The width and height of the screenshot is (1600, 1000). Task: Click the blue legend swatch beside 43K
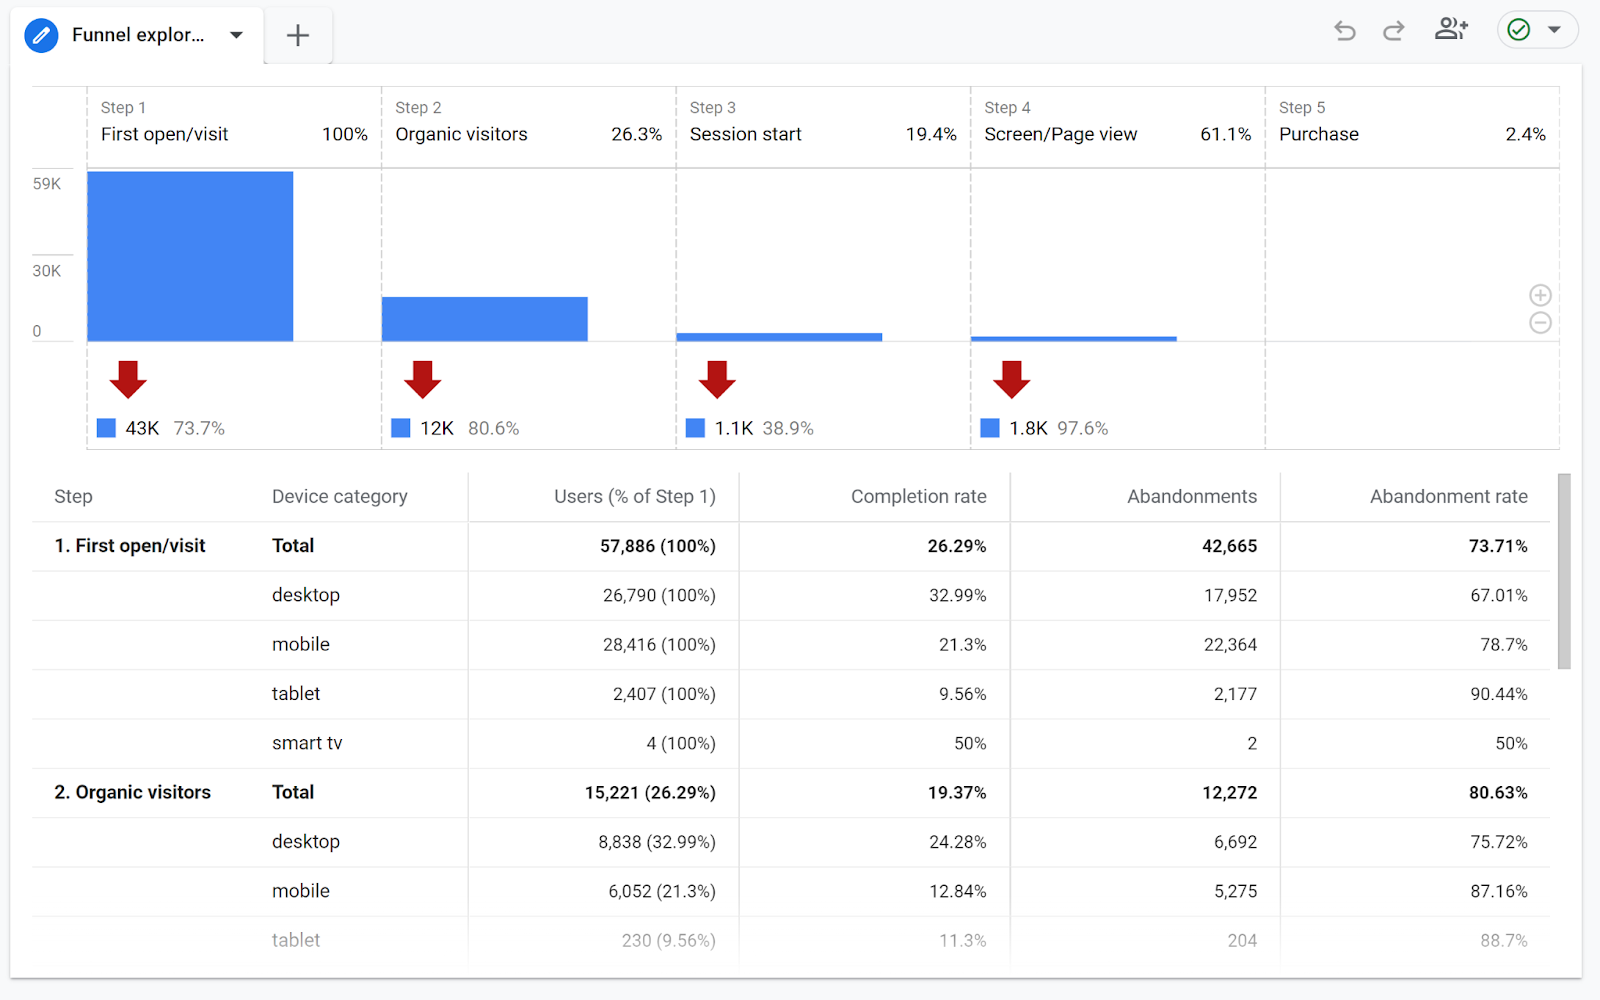(105, 428)
